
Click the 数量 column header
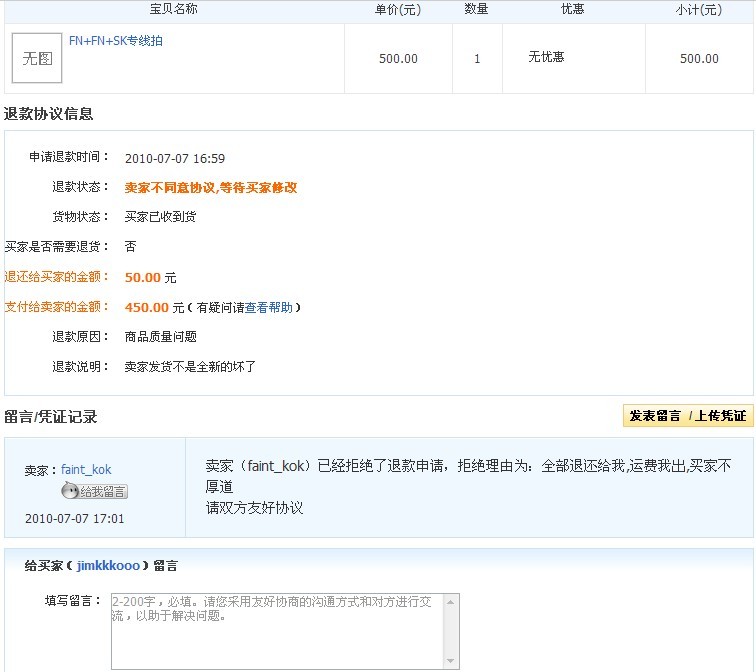[477, 10]
